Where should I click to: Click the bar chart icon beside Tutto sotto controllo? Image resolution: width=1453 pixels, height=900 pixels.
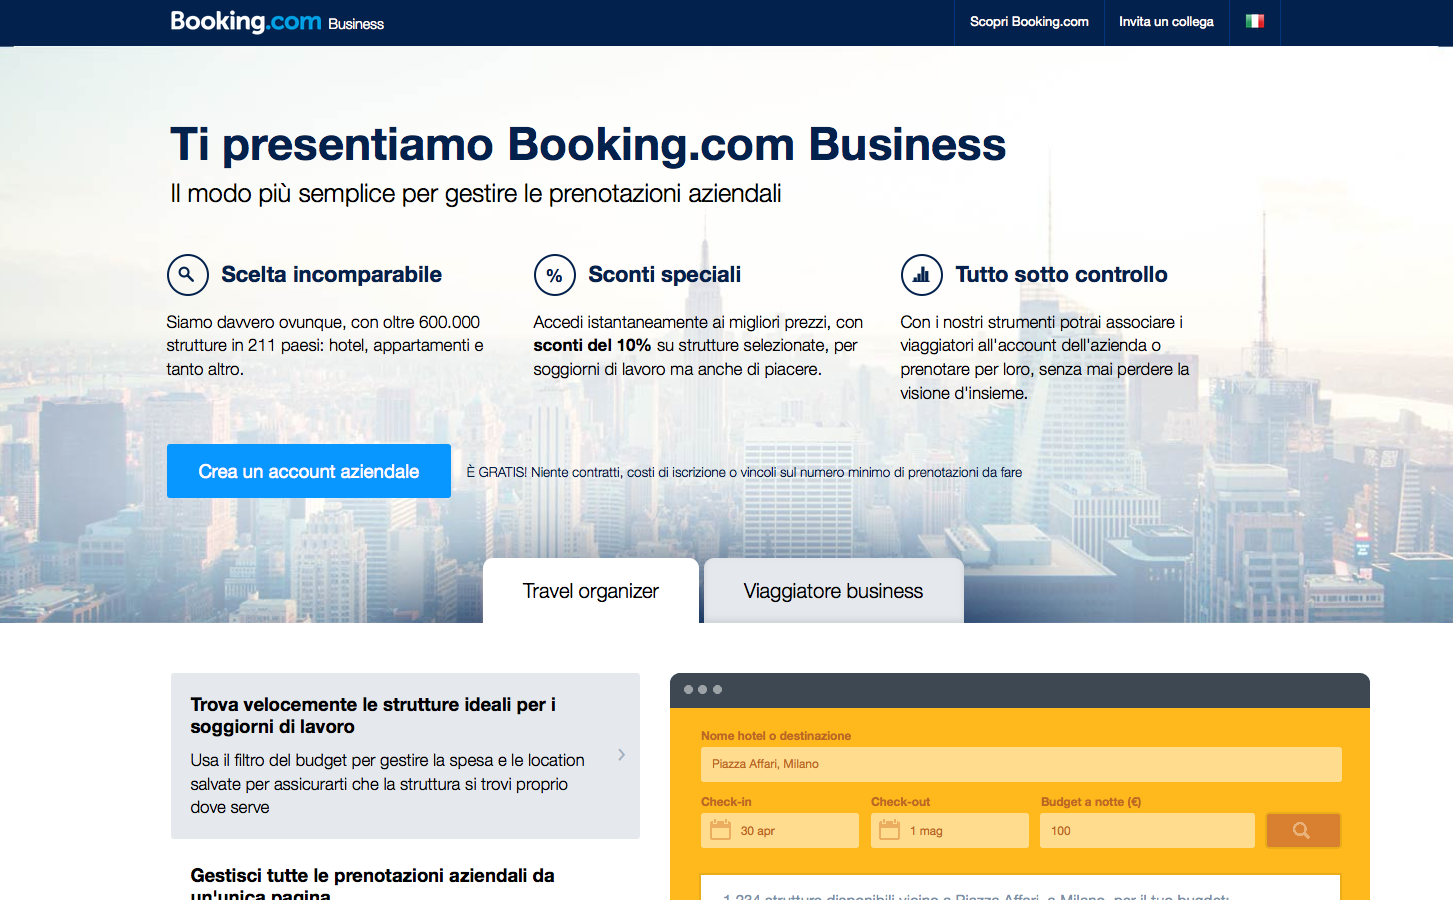click(922, 275)
